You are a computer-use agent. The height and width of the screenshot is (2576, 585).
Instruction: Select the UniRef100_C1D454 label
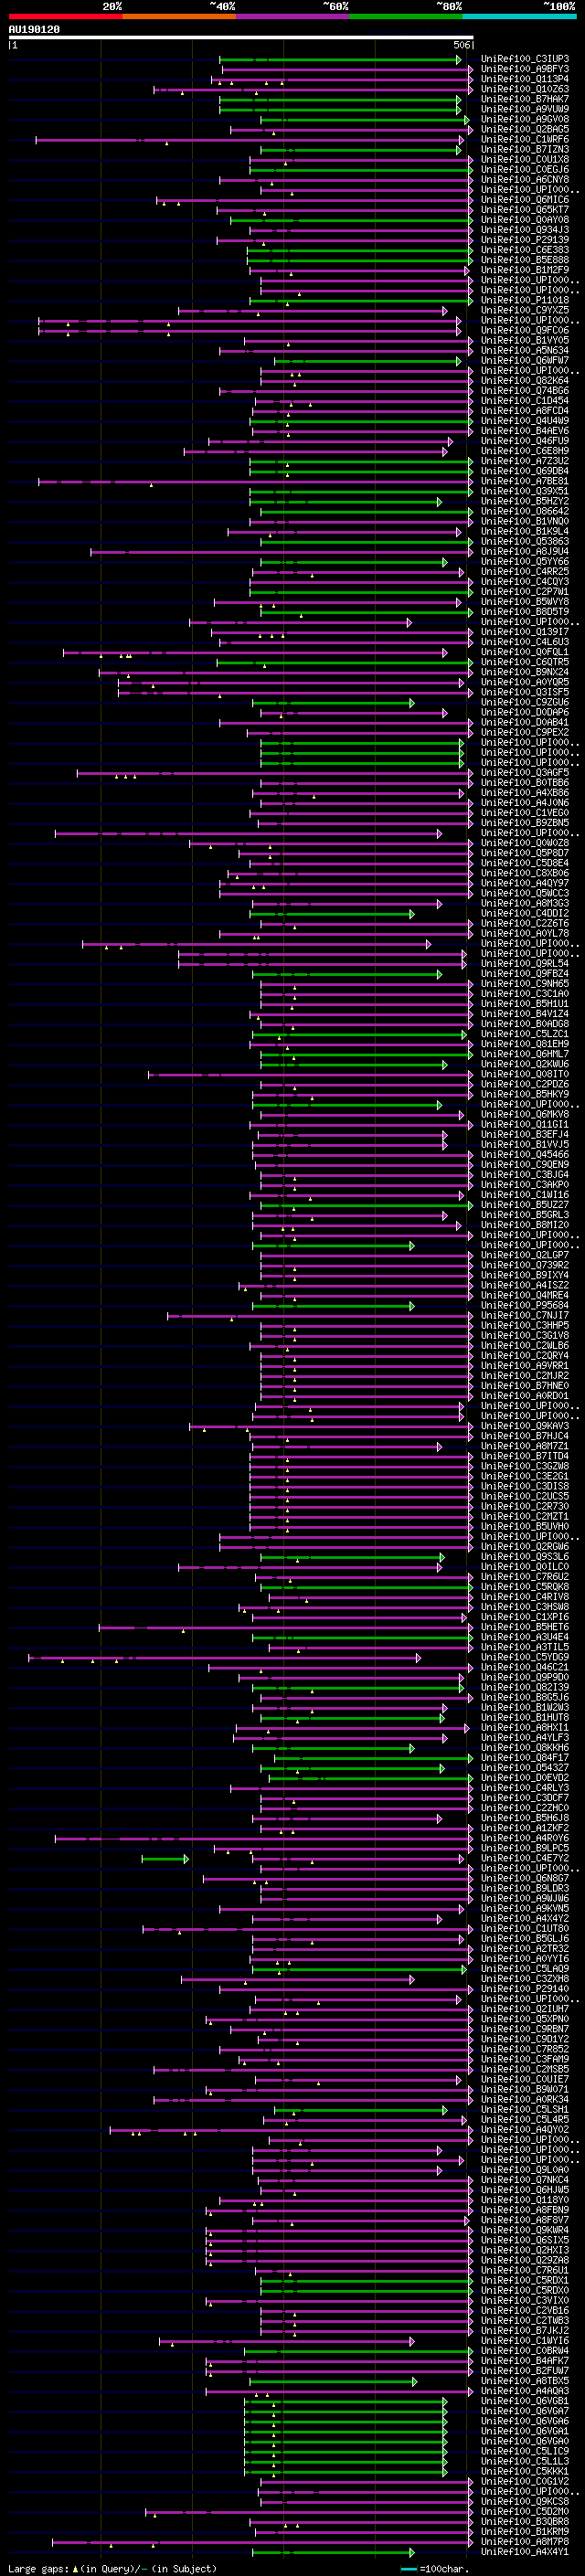pyautogui.click(x=524, y=401)
